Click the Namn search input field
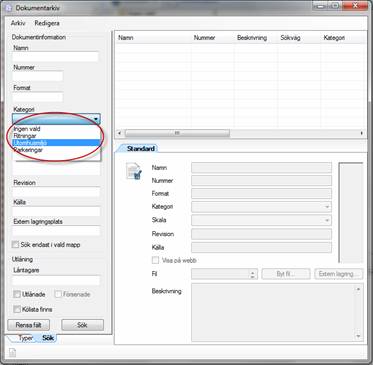373x365 pixels. 56,57
